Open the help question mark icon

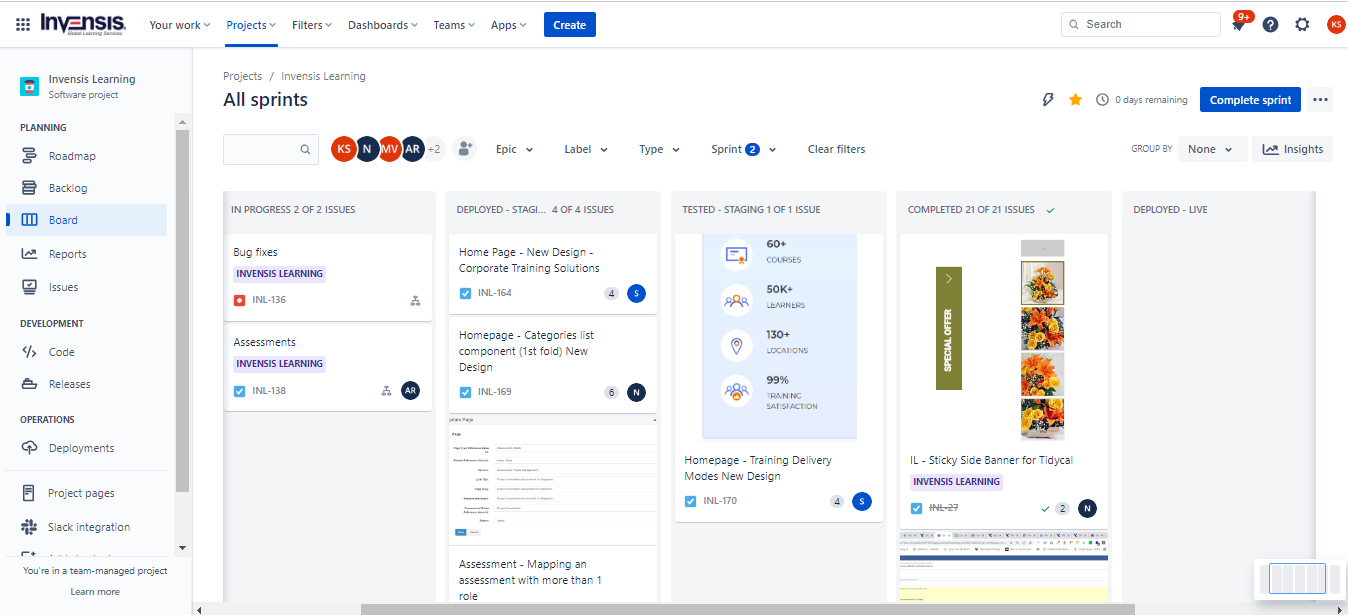pos(1270,24)
